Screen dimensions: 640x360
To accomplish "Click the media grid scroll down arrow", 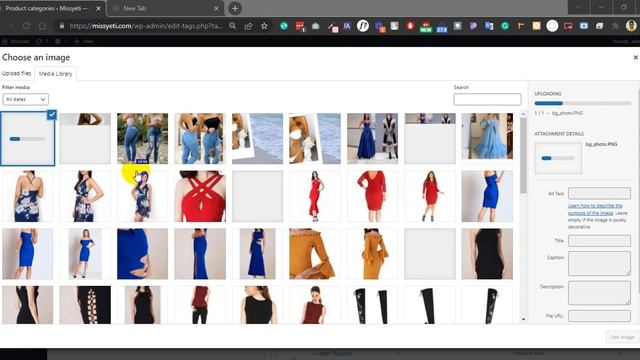I will 523,320.
